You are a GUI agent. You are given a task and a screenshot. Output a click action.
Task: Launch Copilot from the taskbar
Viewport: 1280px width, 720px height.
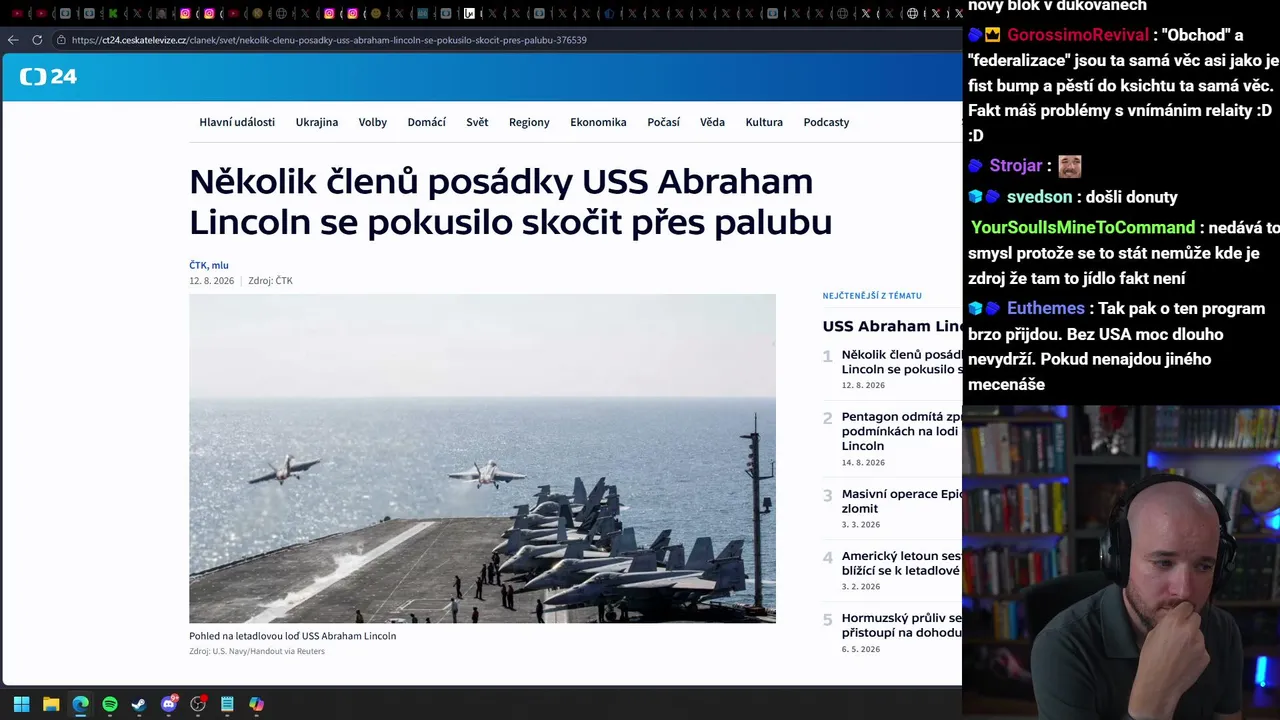coord(257,704)
